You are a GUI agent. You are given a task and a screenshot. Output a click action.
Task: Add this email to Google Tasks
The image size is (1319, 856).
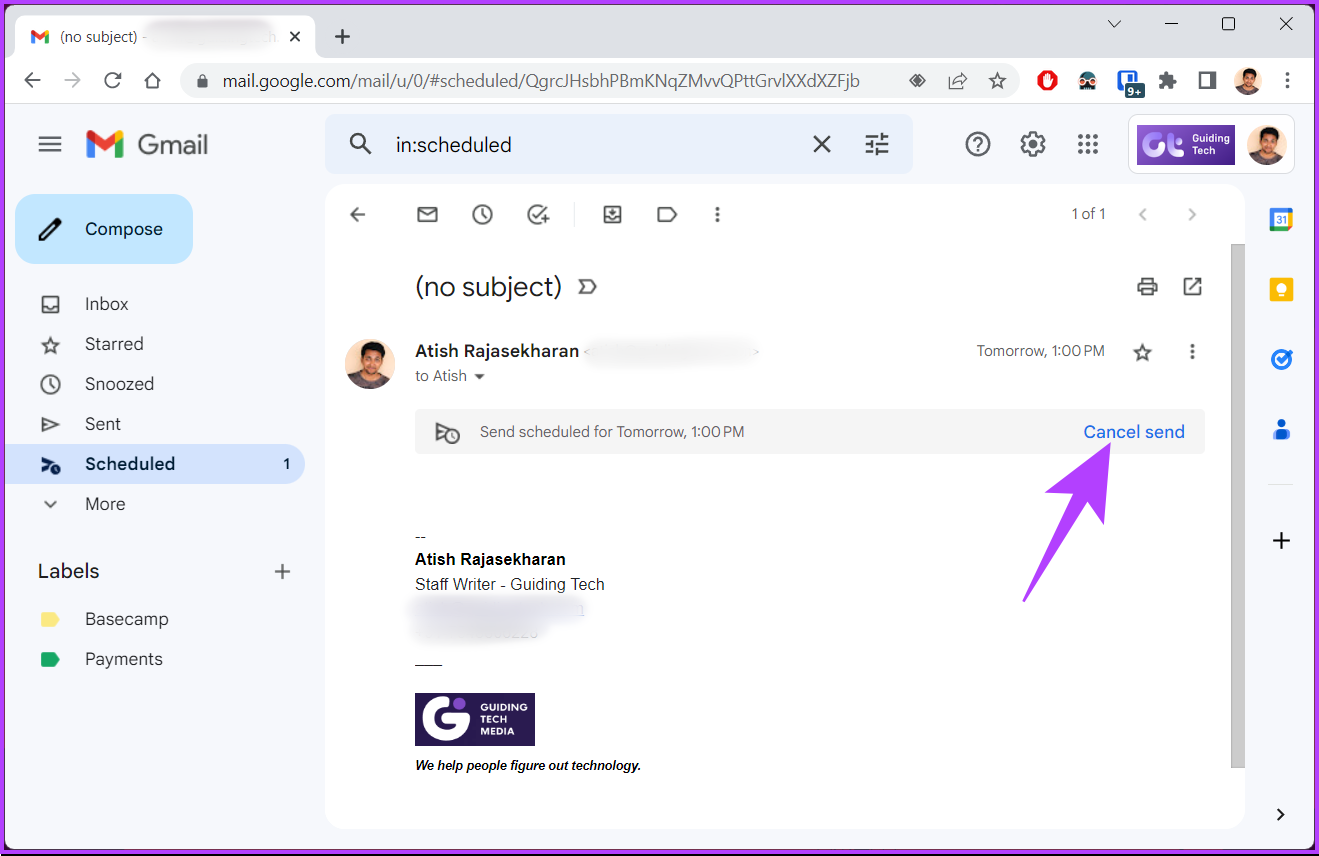point(539,214)
